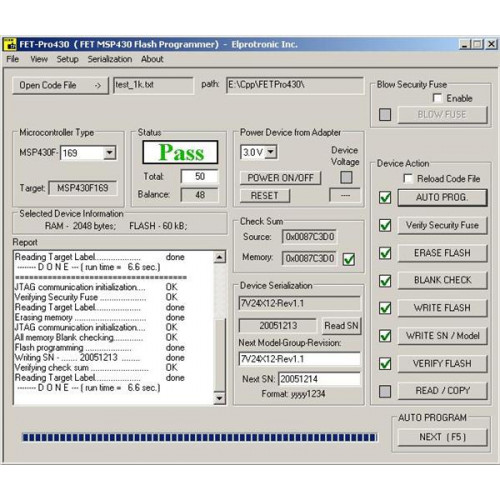This screenshot has width=500, height=500.
Task: Click the POWER ON/OFF button
Action: tap(280, 178)
